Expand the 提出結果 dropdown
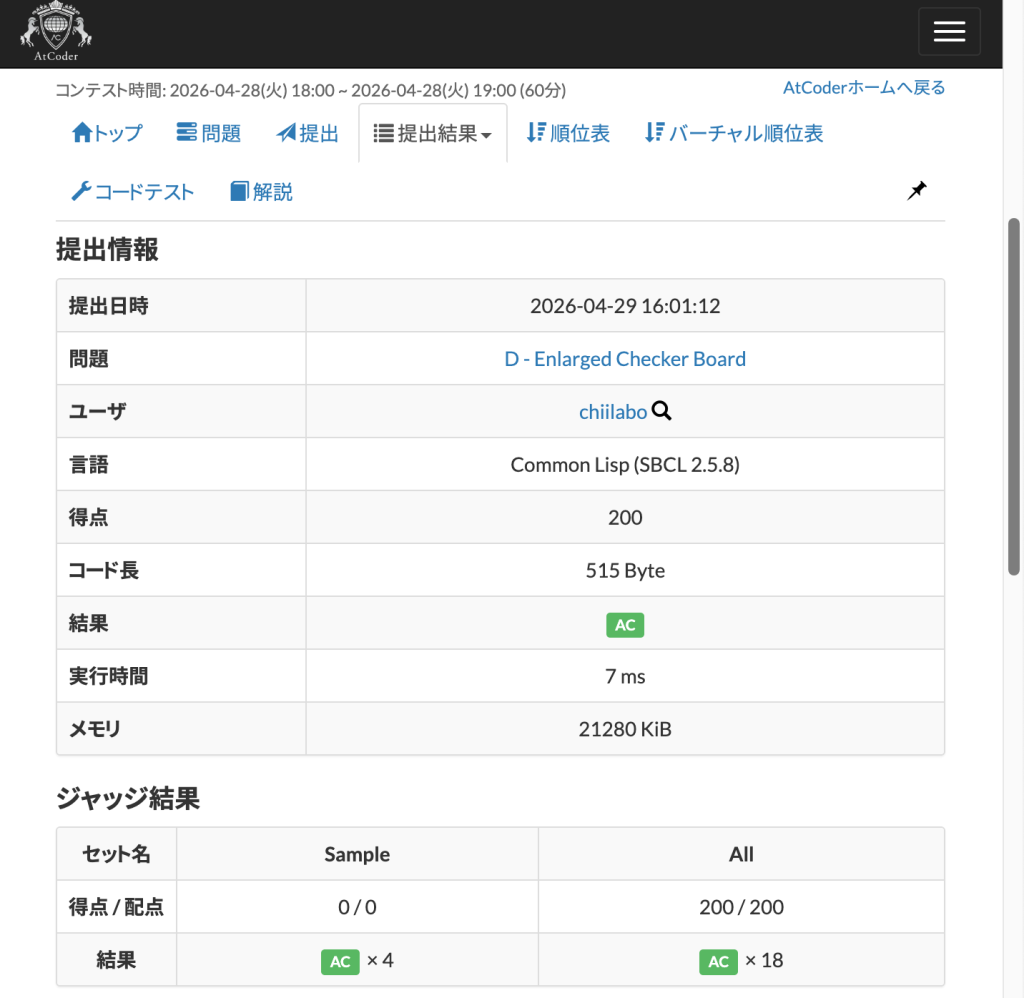Viewport: 1024px width, 998px height. (432, 133)
